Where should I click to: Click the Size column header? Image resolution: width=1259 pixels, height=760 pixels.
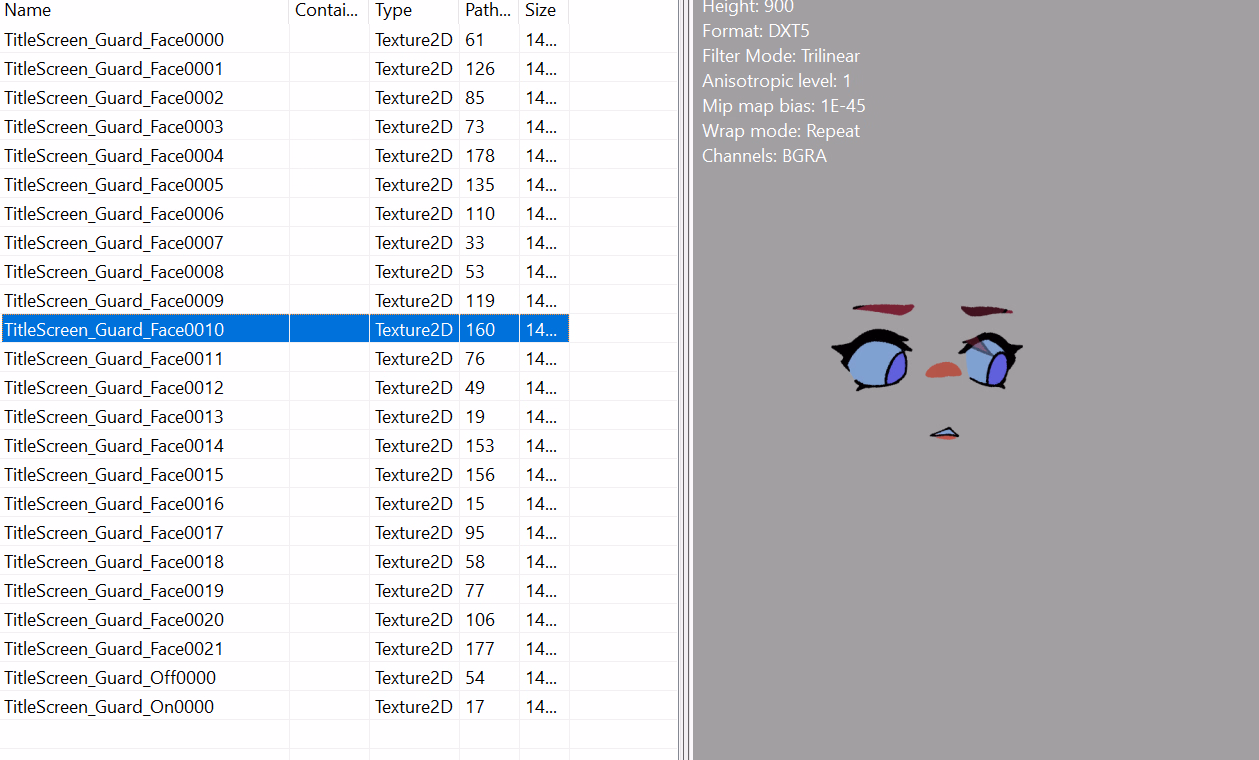point(540,11)
